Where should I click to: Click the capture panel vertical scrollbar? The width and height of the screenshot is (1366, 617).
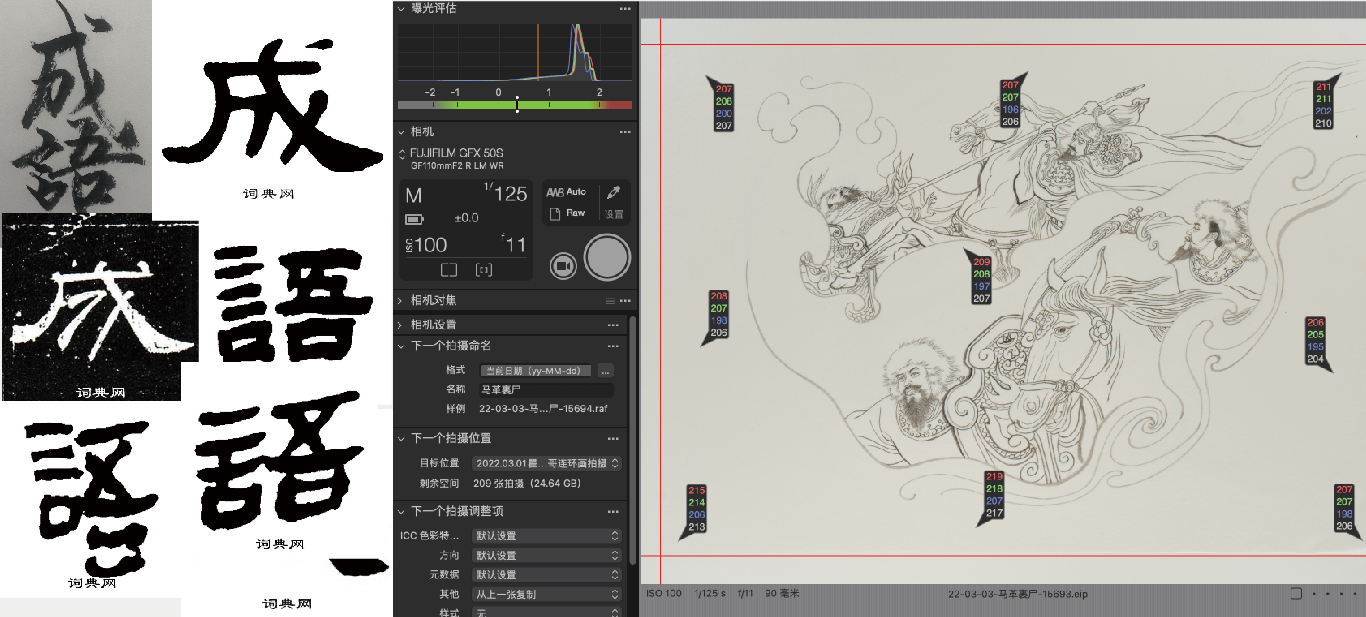point(632,440)
